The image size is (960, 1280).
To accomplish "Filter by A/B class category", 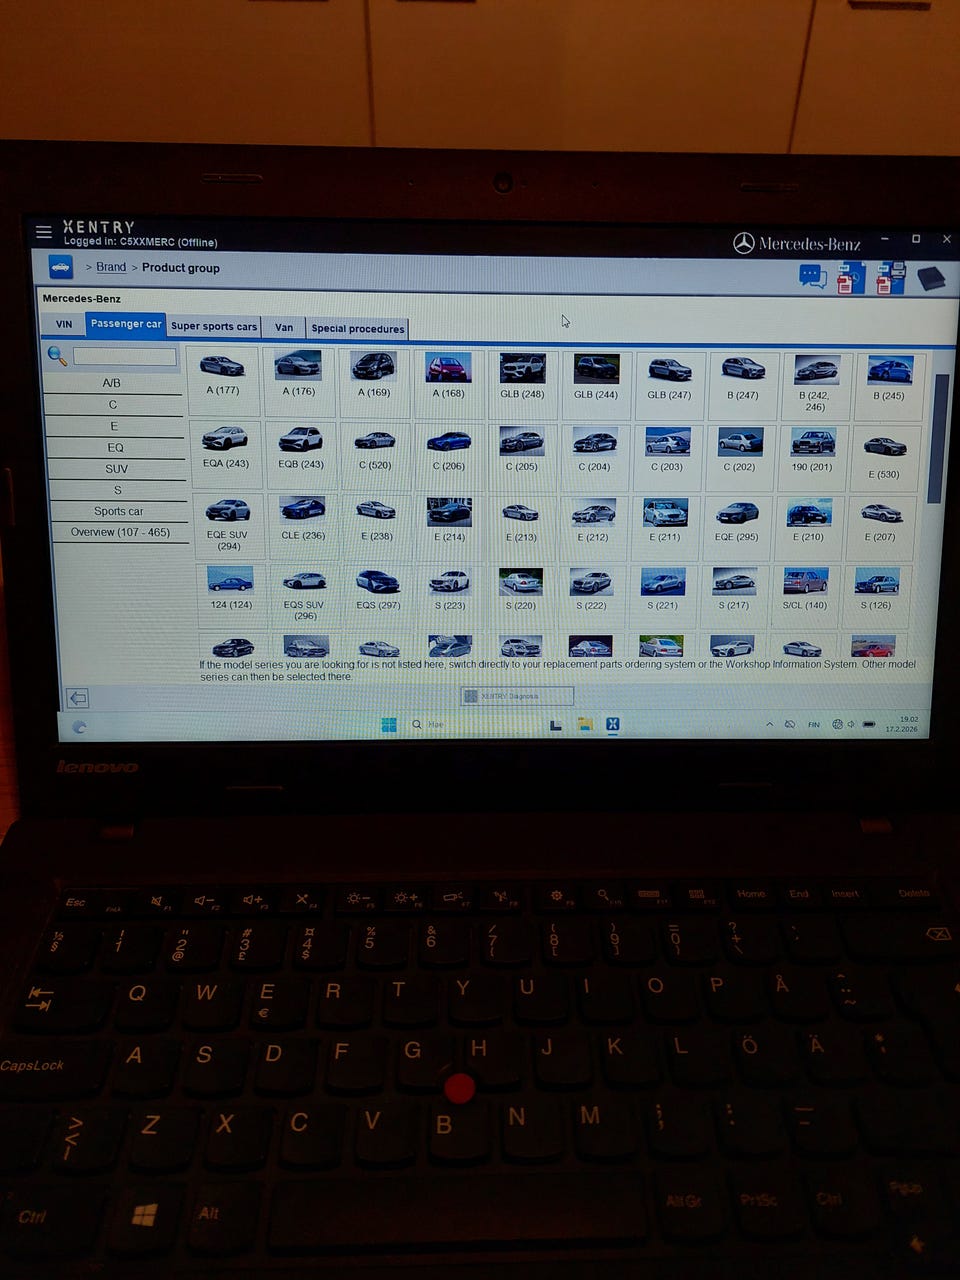I will (x=112, y=383).
